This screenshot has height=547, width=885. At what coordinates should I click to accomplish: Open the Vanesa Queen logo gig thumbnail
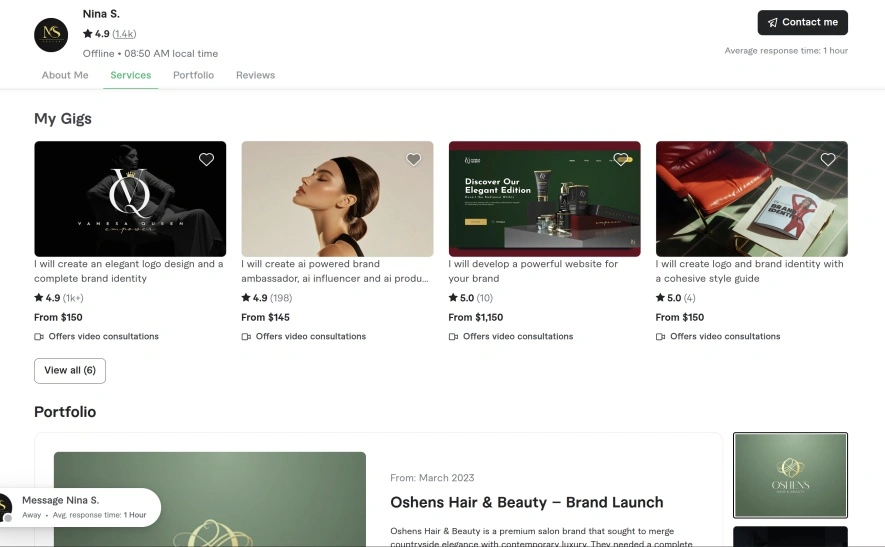pos(130,198)
